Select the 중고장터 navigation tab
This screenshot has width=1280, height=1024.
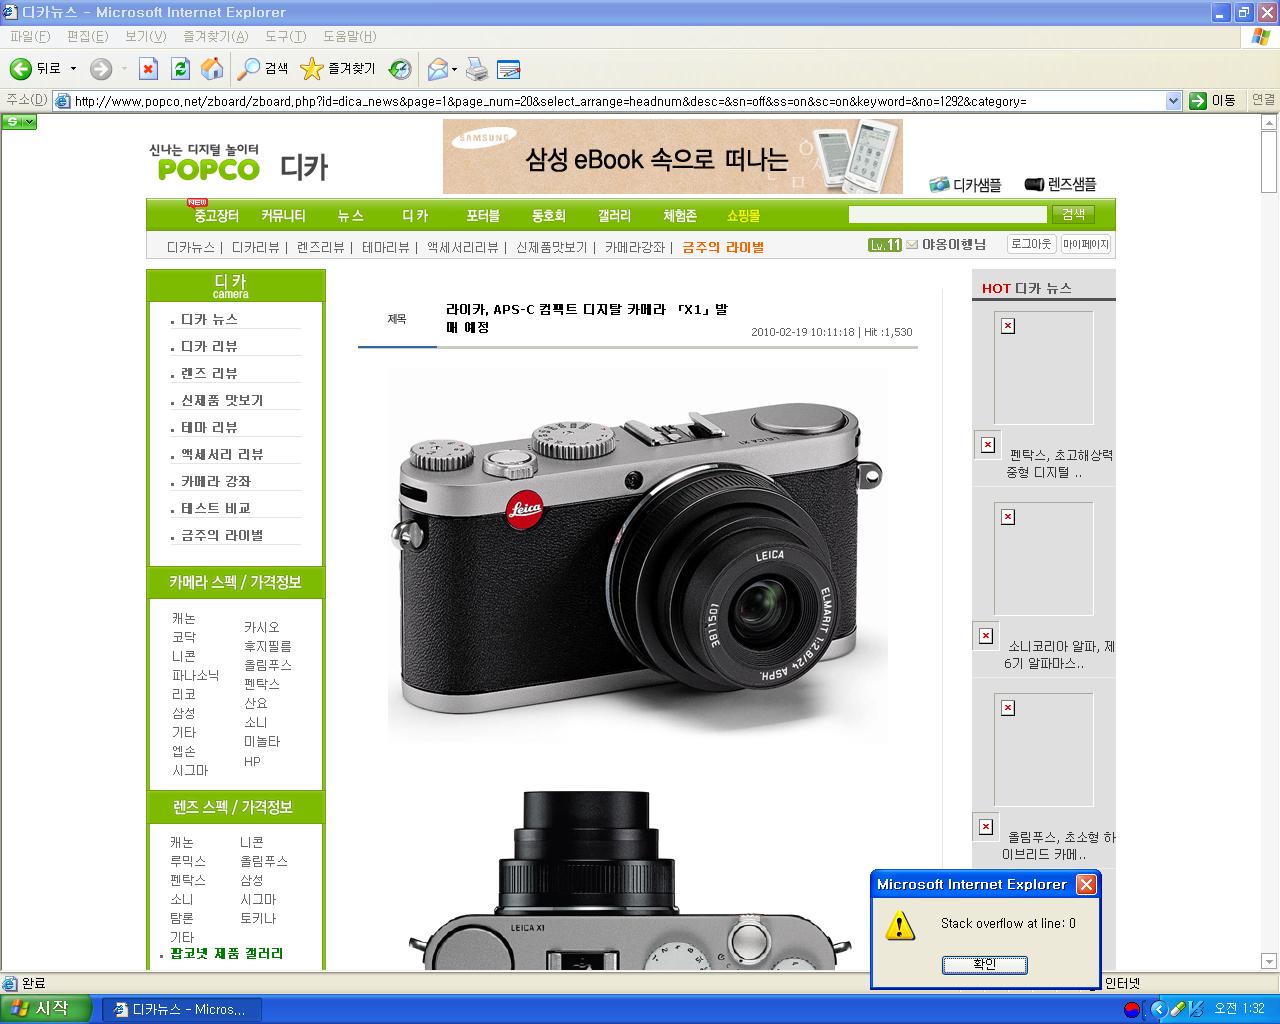(x=216, y=216)
